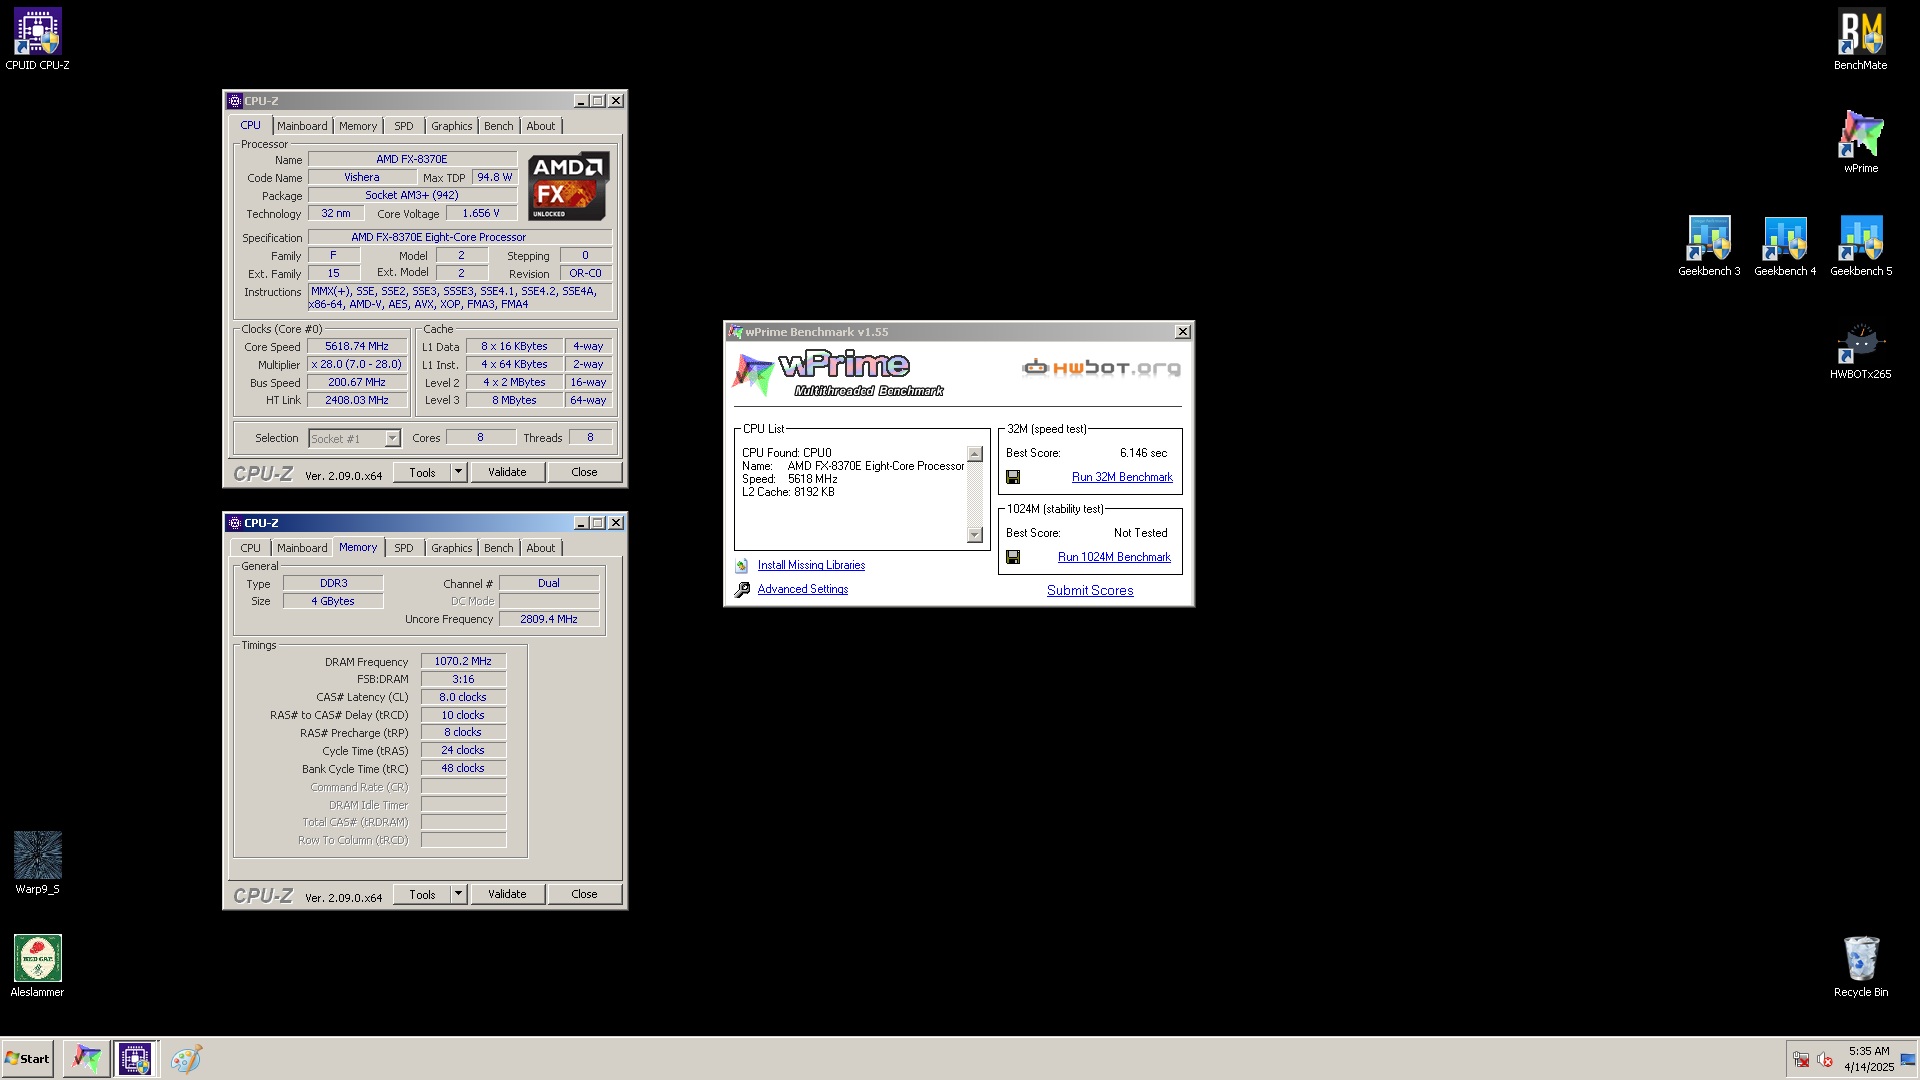Open Advanced Settings link in wPrime
This screenshot has height=1080, width=1920.
pyautogui.click(x=803, y=590)
